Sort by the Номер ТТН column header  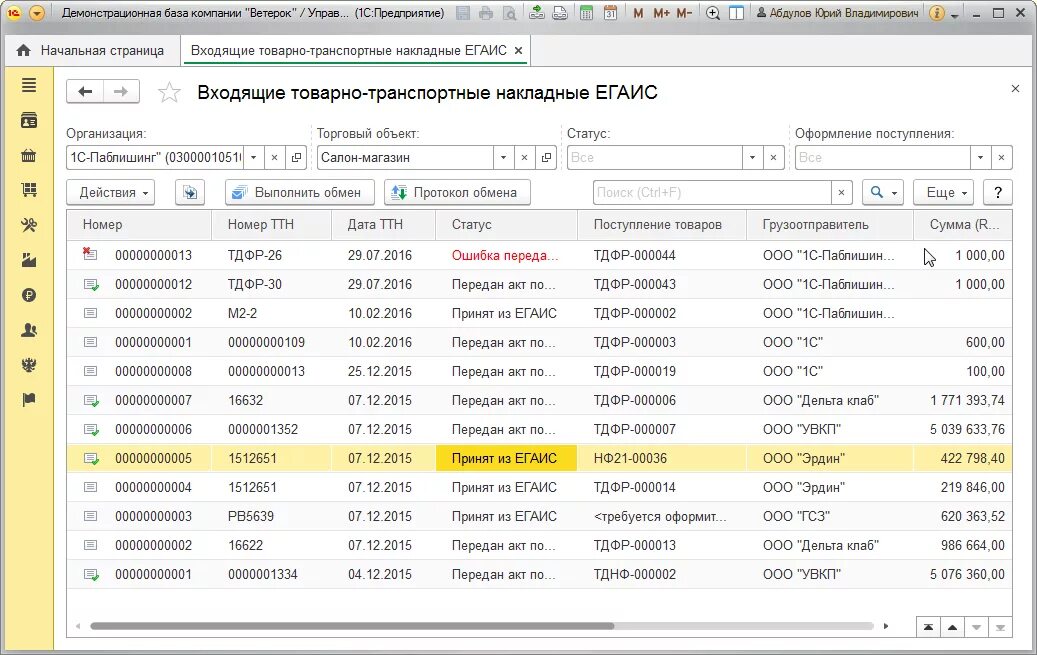(271, 224)
